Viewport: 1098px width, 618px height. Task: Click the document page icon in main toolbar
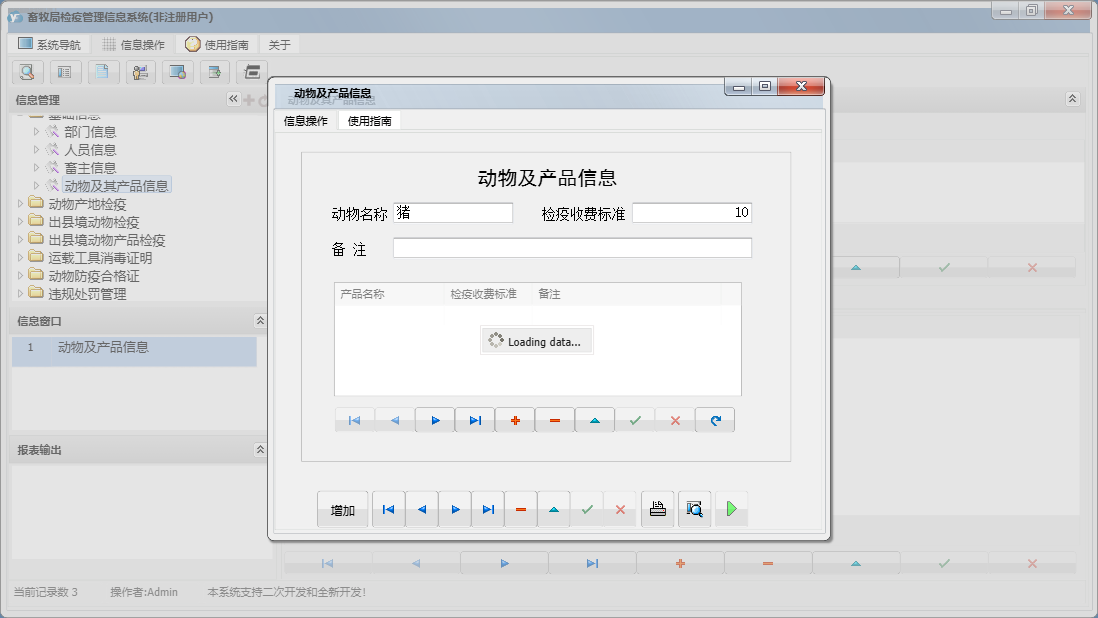click(102, 72)
